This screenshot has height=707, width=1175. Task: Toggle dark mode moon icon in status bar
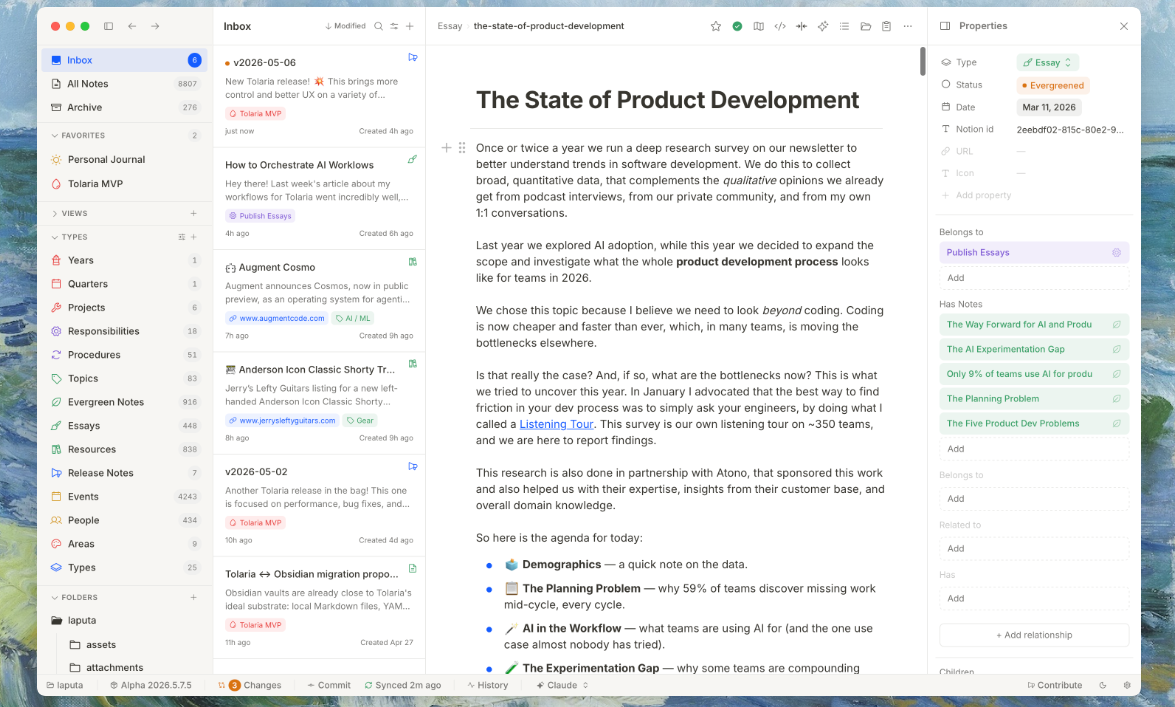(1103, 685)
